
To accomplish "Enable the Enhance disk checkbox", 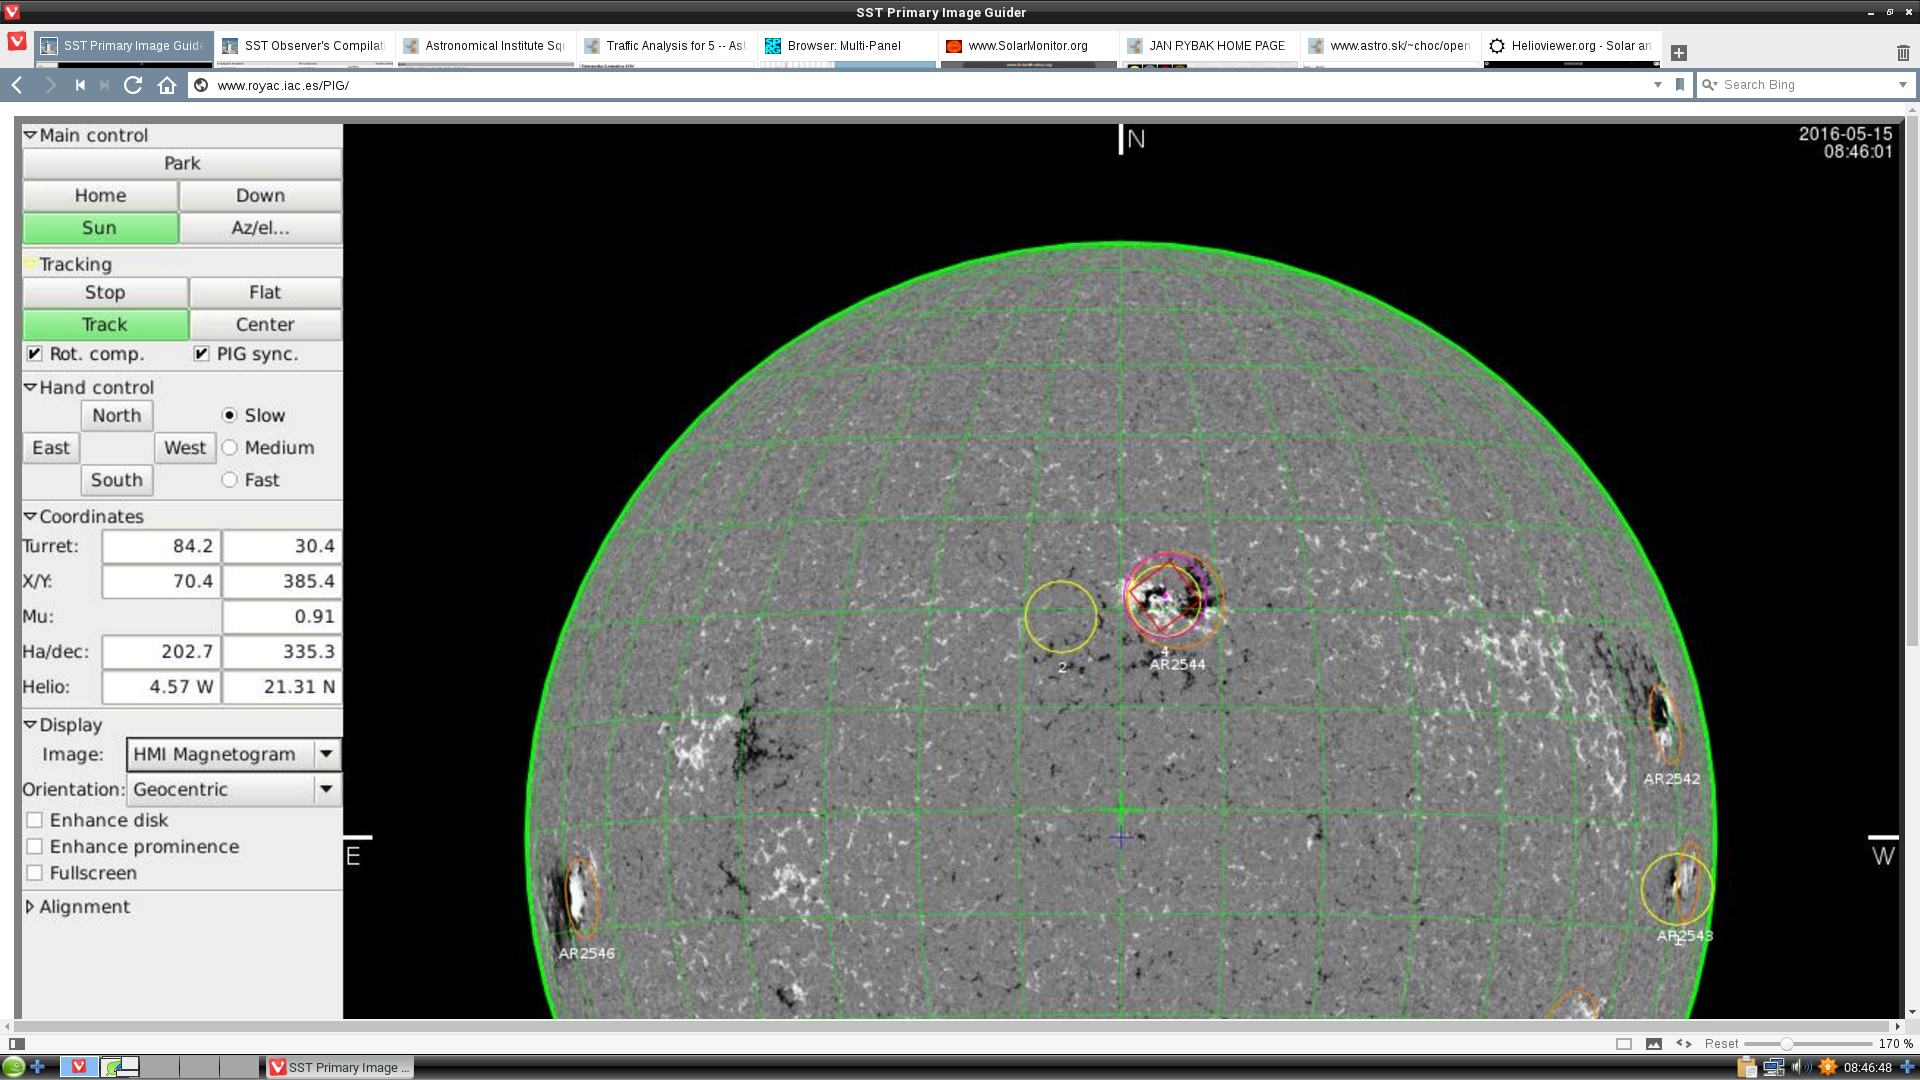I will [35, 820].
